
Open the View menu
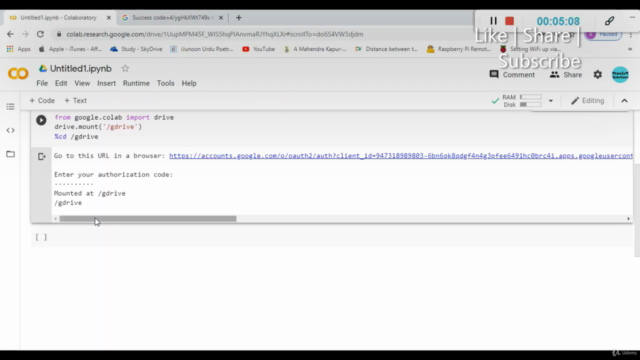click(x=82, y=83)
